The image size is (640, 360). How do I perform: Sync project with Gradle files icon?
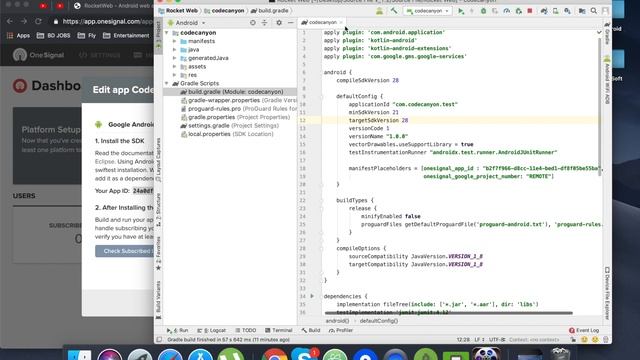click(x=544, y=11)
